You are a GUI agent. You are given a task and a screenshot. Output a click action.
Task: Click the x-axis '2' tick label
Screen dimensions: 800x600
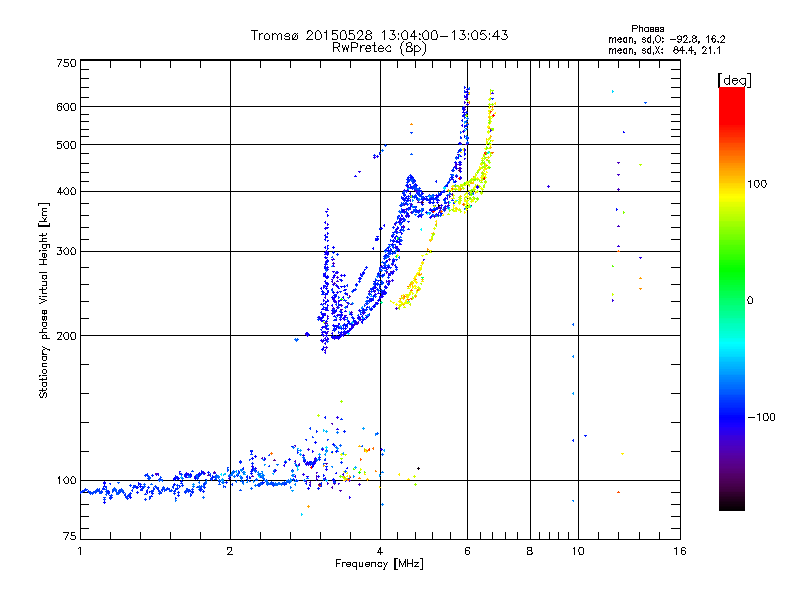tap(230, 551)
